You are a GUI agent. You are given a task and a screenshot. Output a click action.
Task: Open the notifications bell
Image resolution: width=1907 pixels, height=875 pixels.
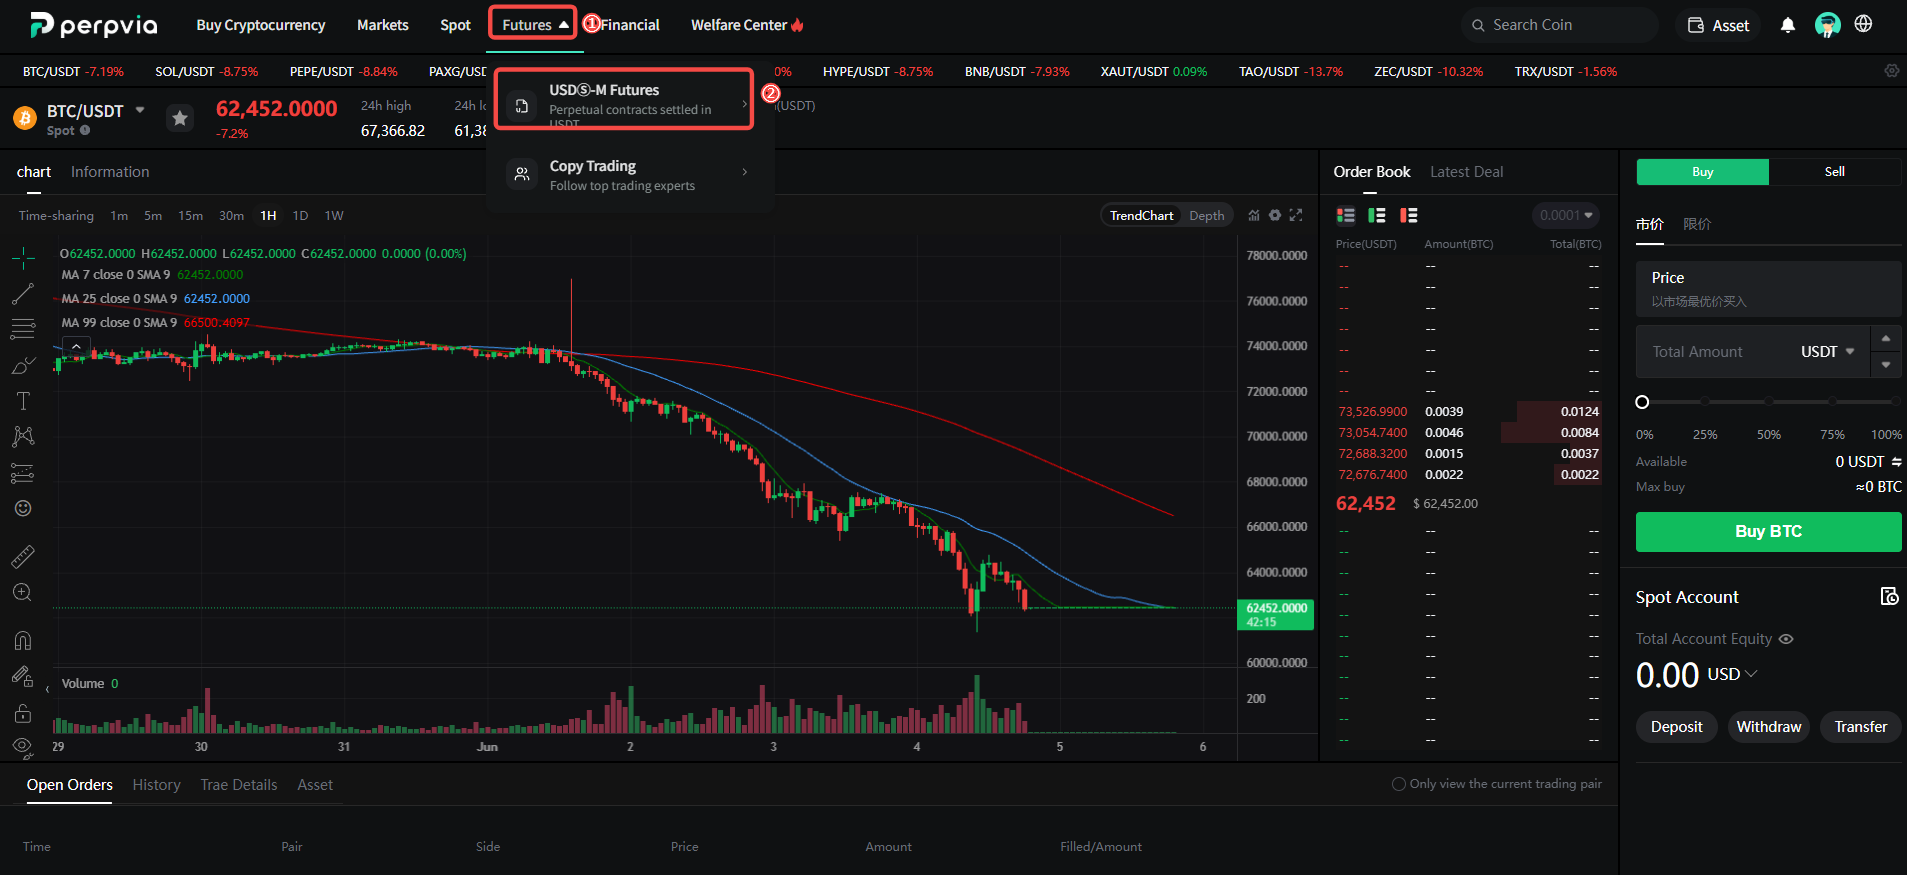[1788, 25]
